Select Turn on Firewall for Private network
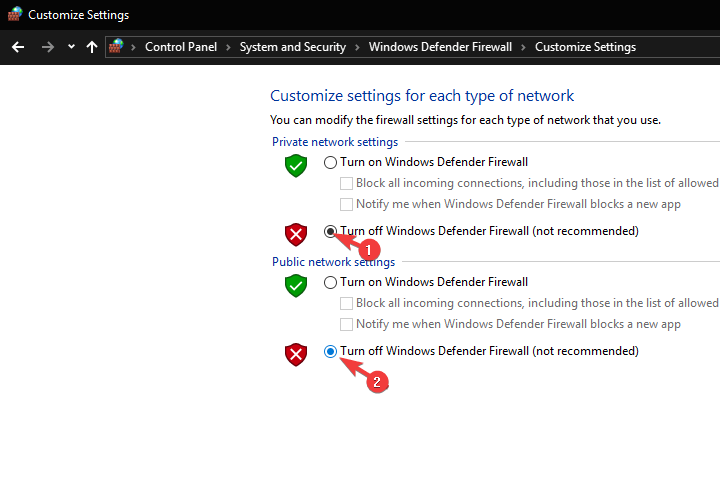This screenshot has width=720, height=480. [330, 162]
